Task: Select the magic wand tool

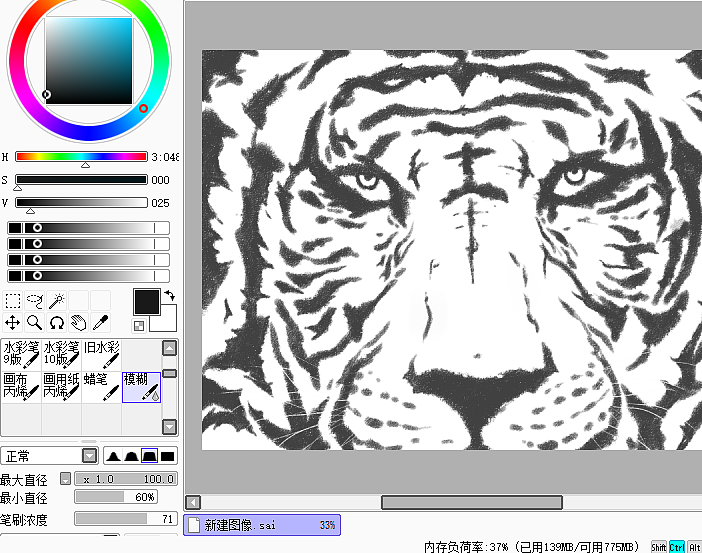Action: tap(57, 300)
